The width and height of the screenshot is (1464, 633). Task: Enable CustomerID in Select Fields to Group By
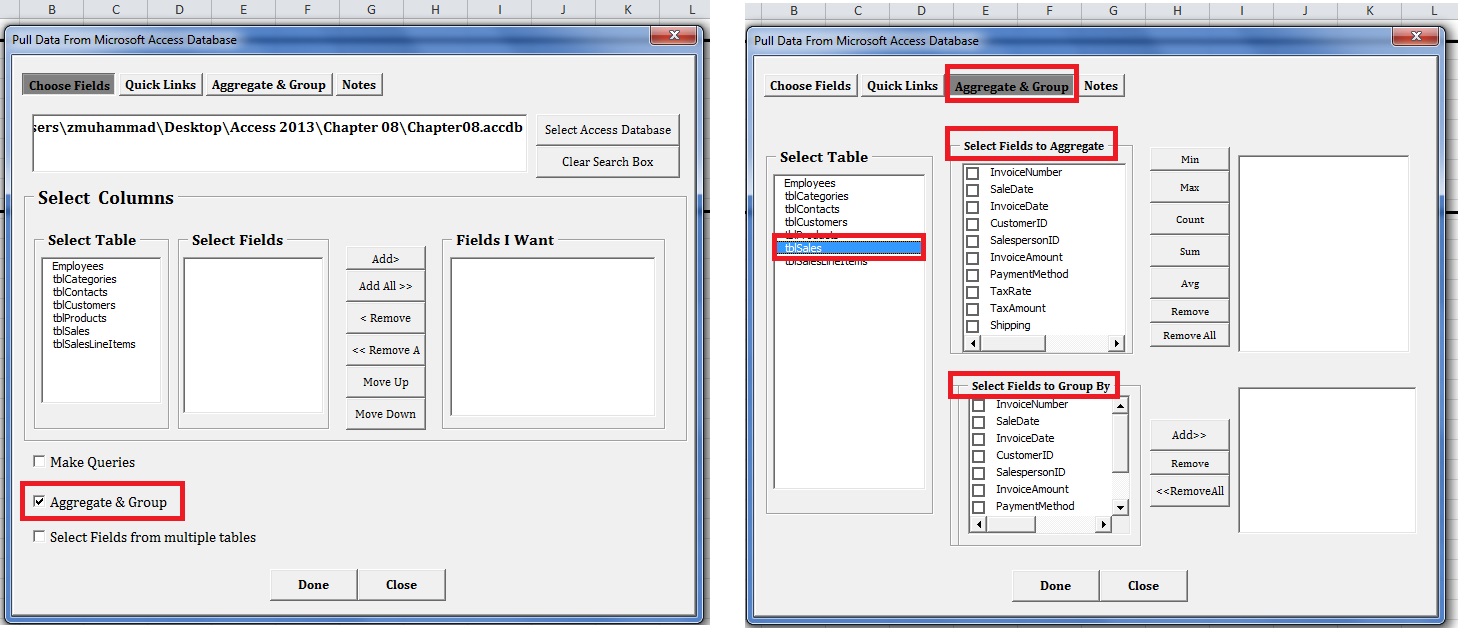click(x=978, y=456)
